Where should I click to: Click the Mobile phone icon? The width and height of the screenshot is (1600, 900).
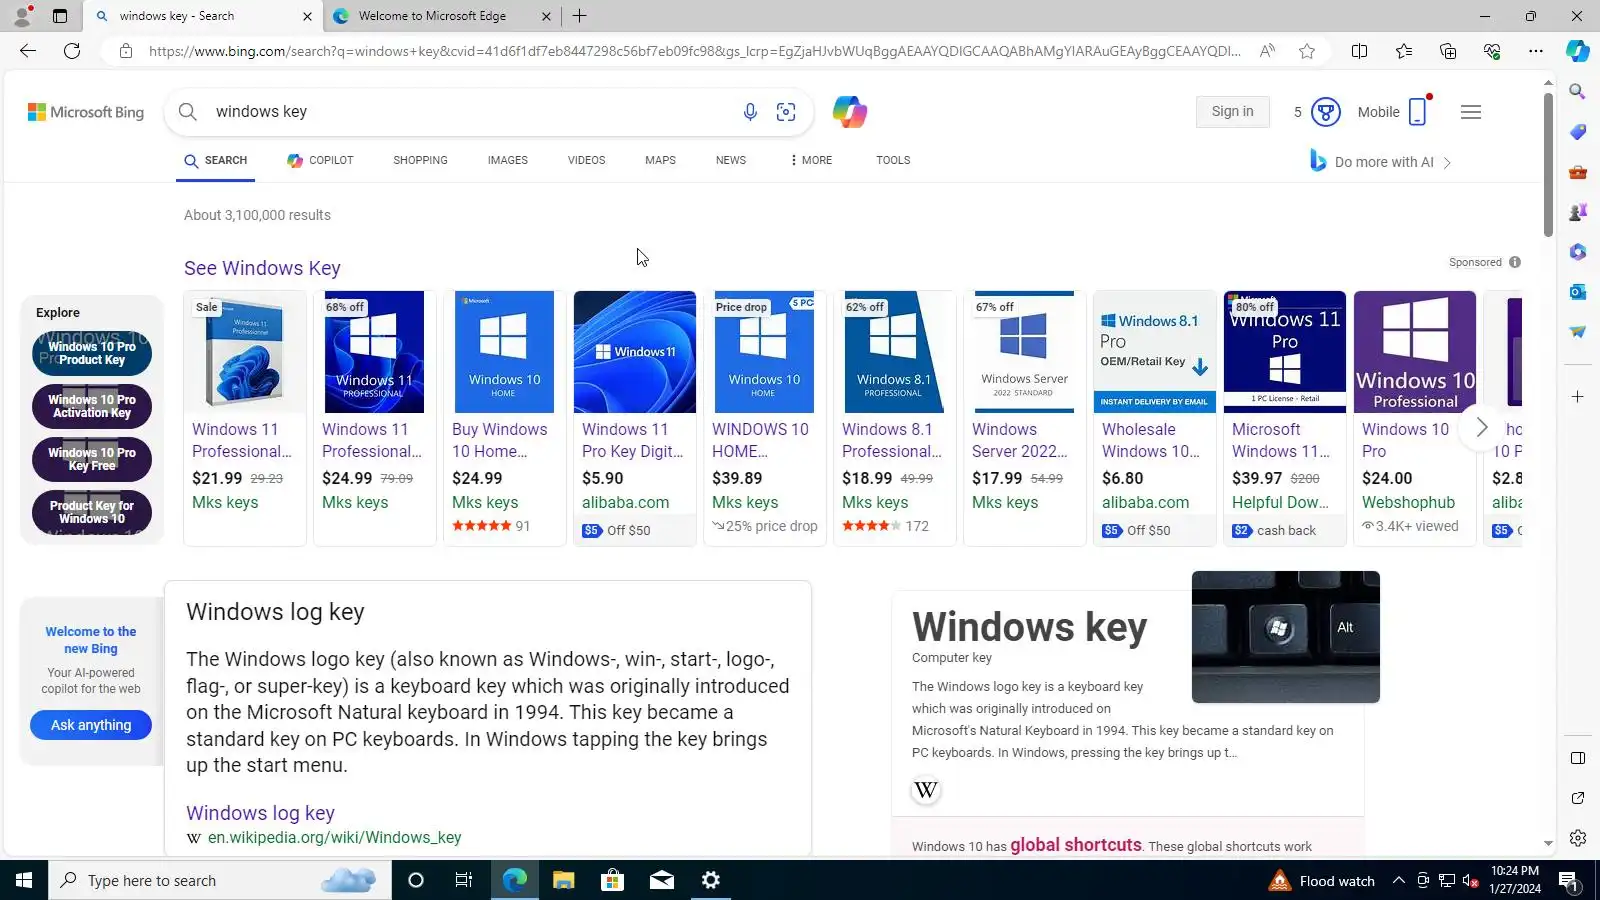(1418, 112)
